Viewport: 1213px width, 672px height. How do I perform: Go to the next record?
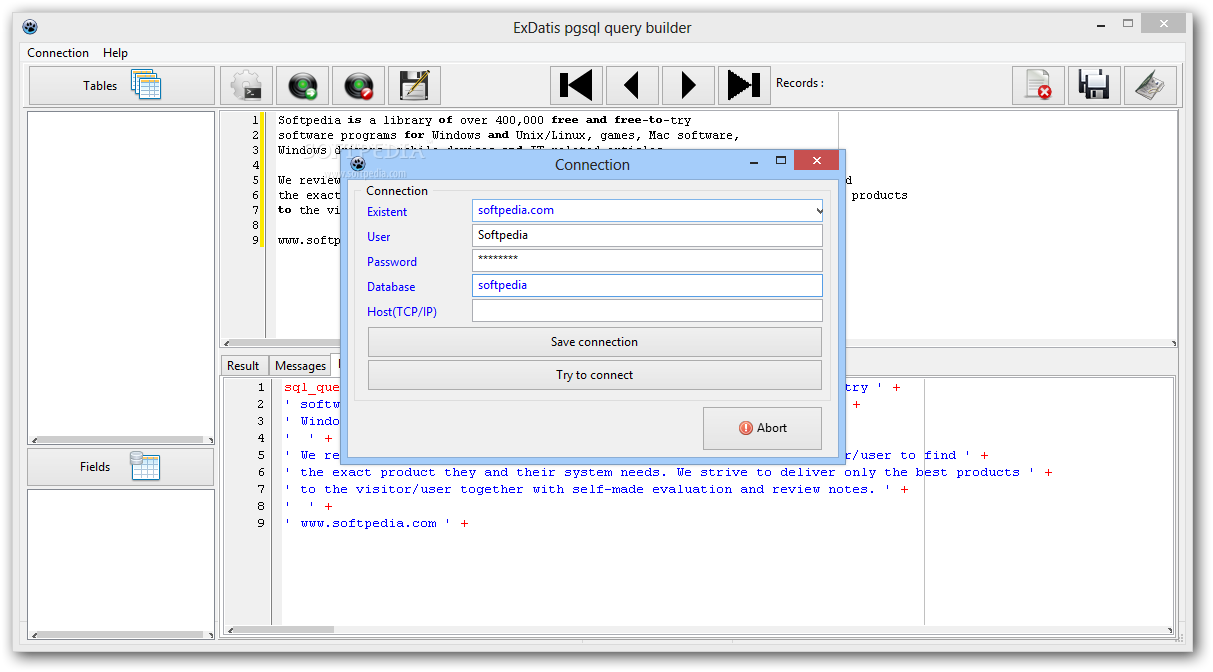688,86
